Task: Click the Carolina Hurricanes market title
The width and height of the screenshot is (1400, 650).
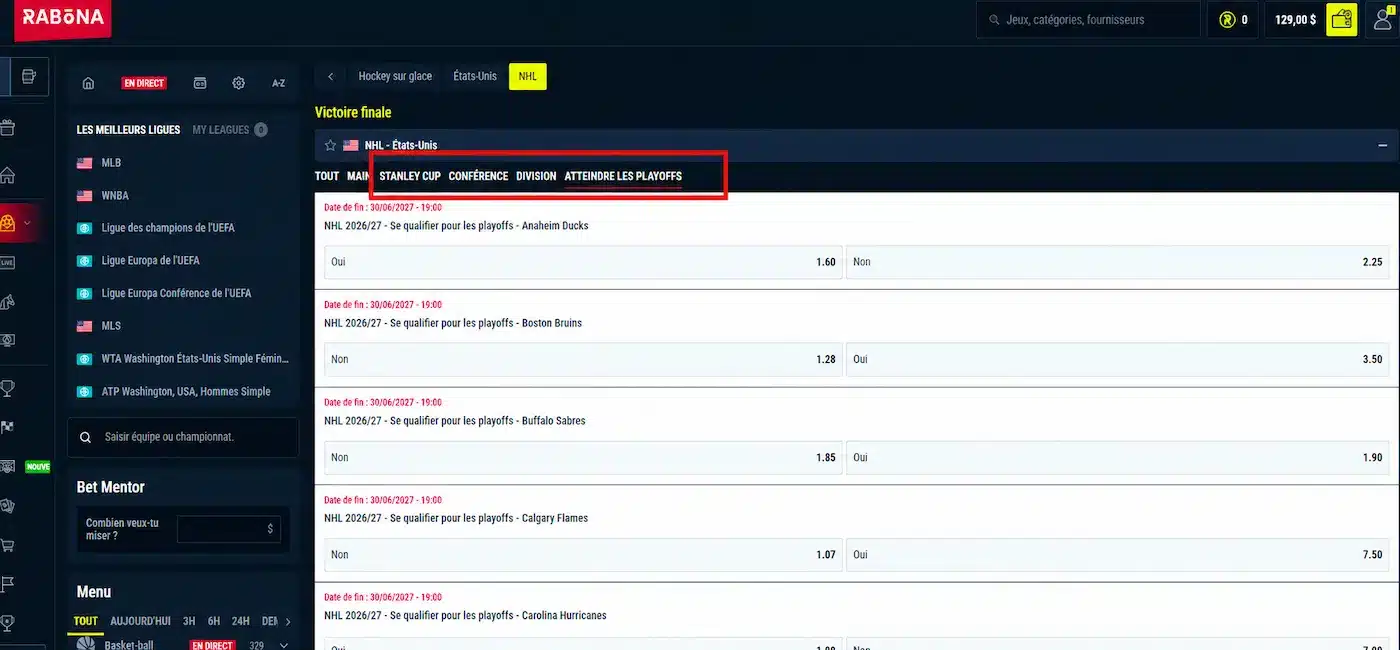Action: pyautogui.click(x=465, y=615)
